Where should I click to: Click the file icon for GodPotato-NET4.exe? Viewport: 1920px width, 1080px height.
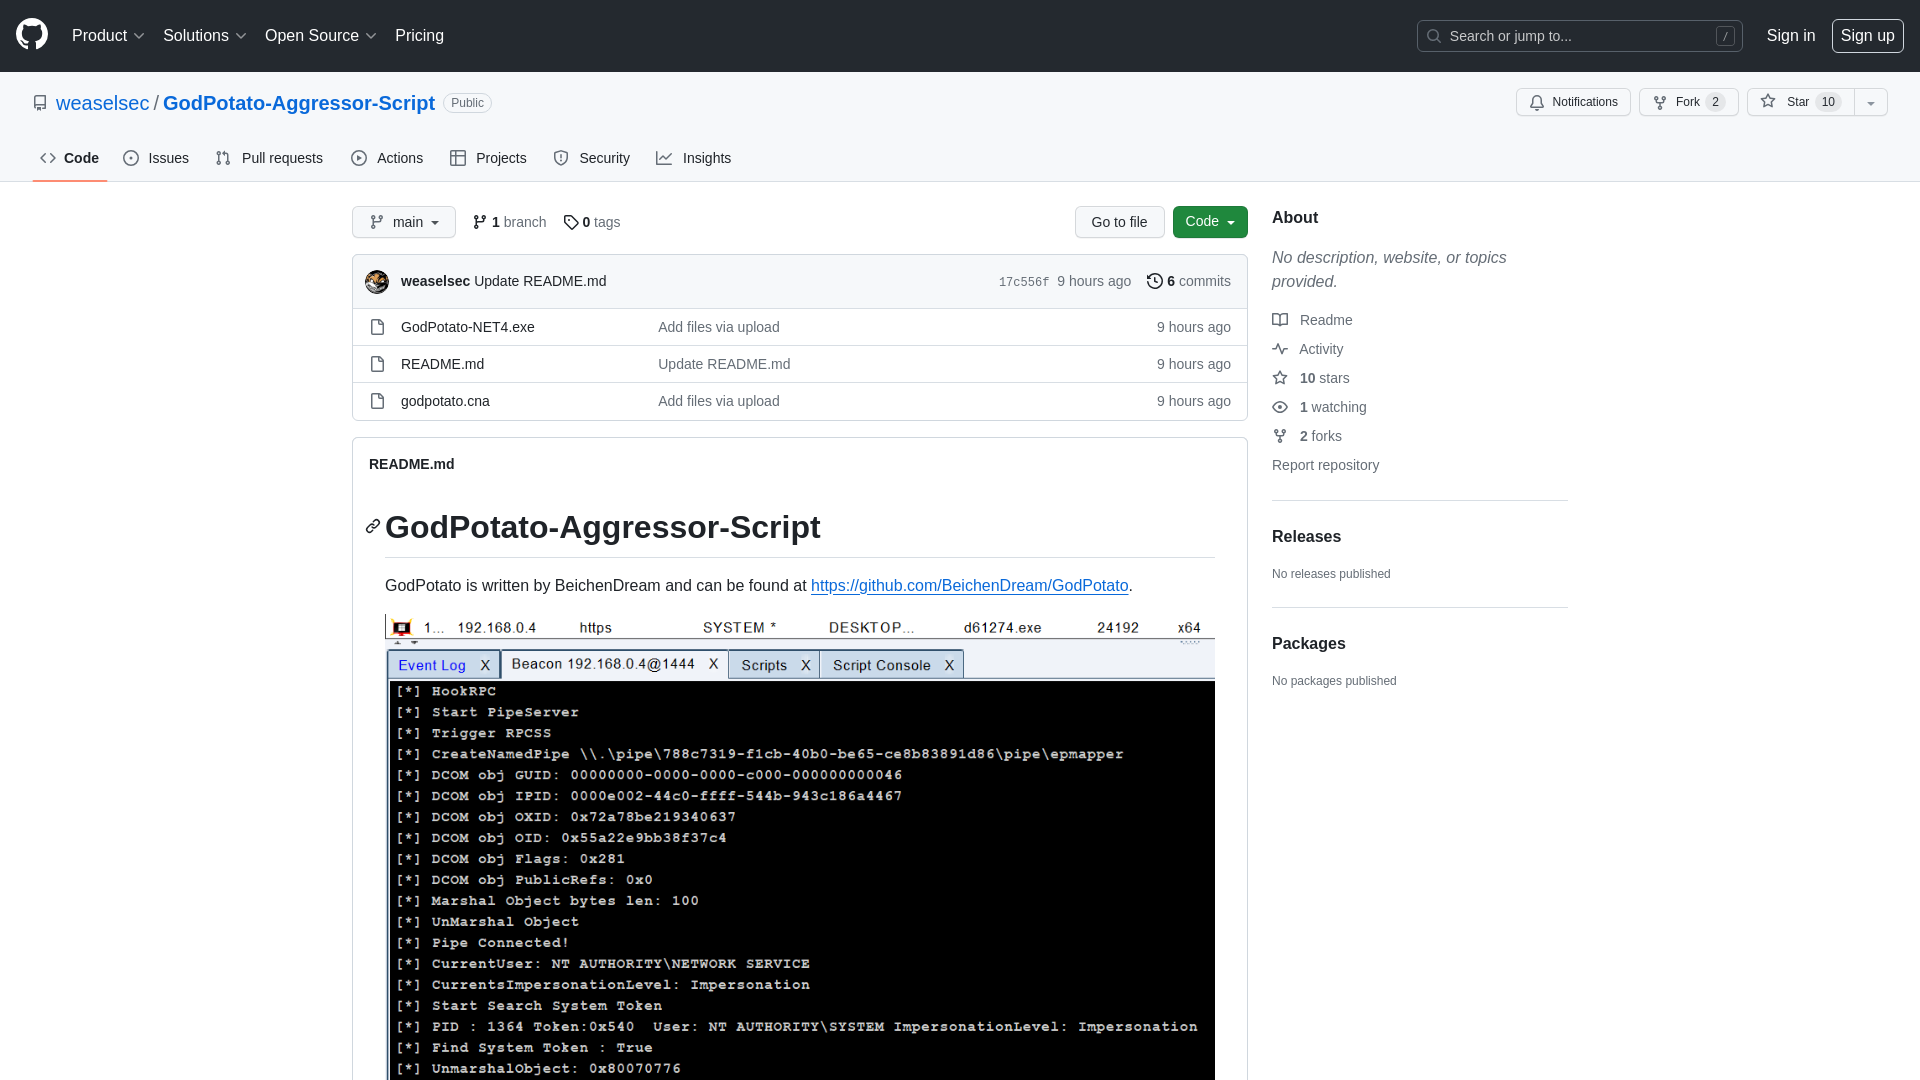[377, 327]
